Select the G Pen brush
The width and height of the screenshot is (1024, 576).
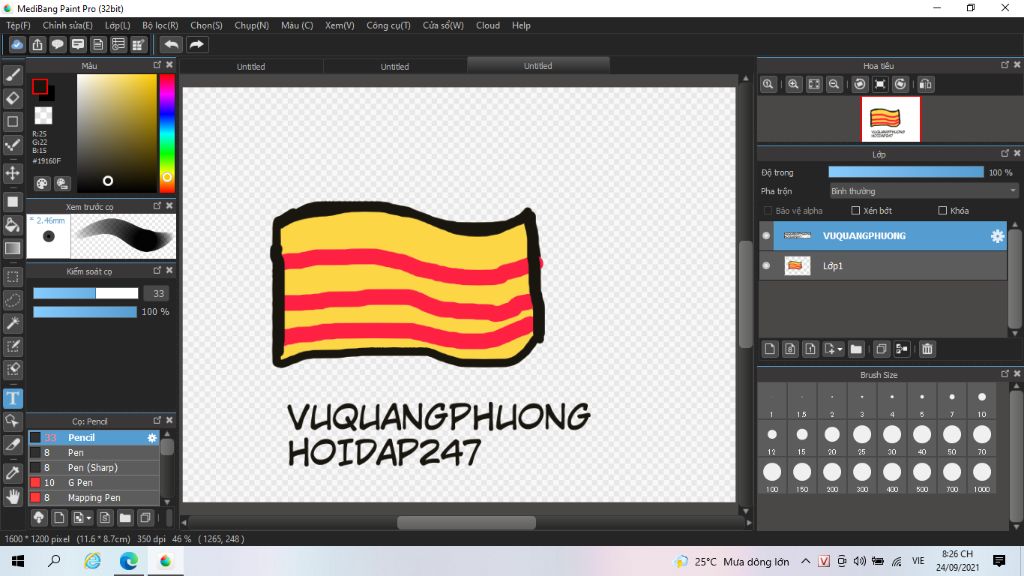click(x=93, y=483)
